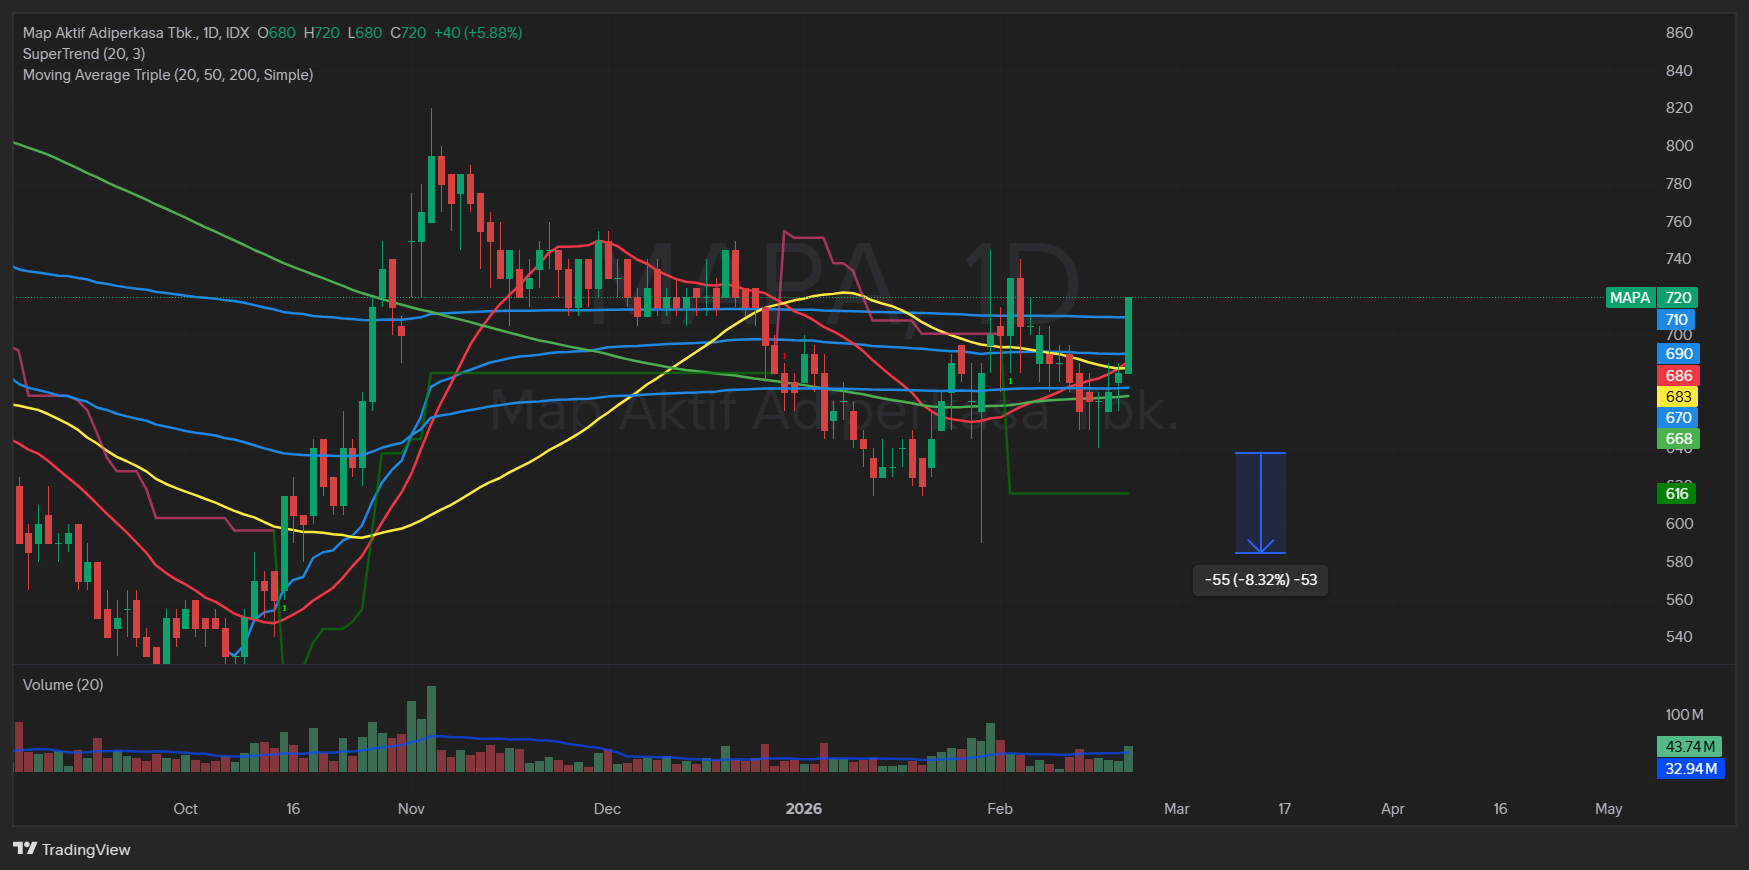Click the Dec label on time axis

(x=607, y=809)
